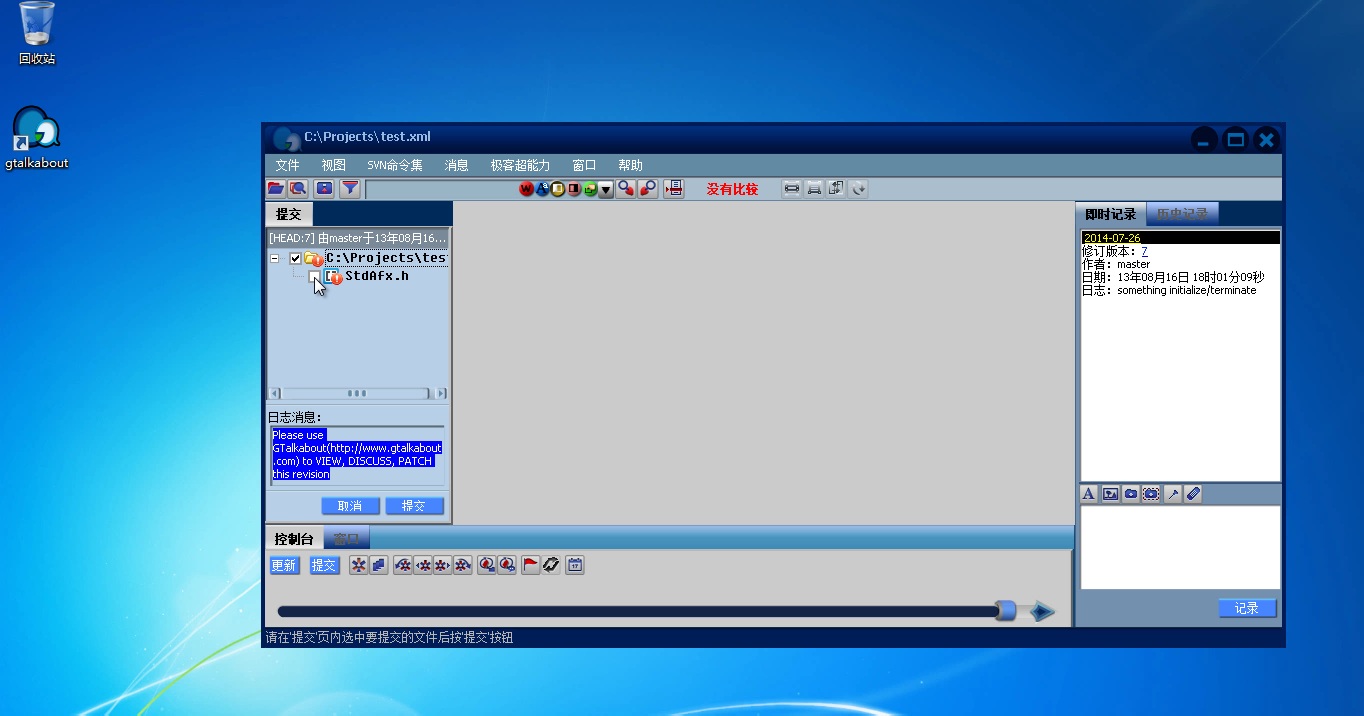Open the 消息 menu
1364x716 pixels.
pos(456,166)
